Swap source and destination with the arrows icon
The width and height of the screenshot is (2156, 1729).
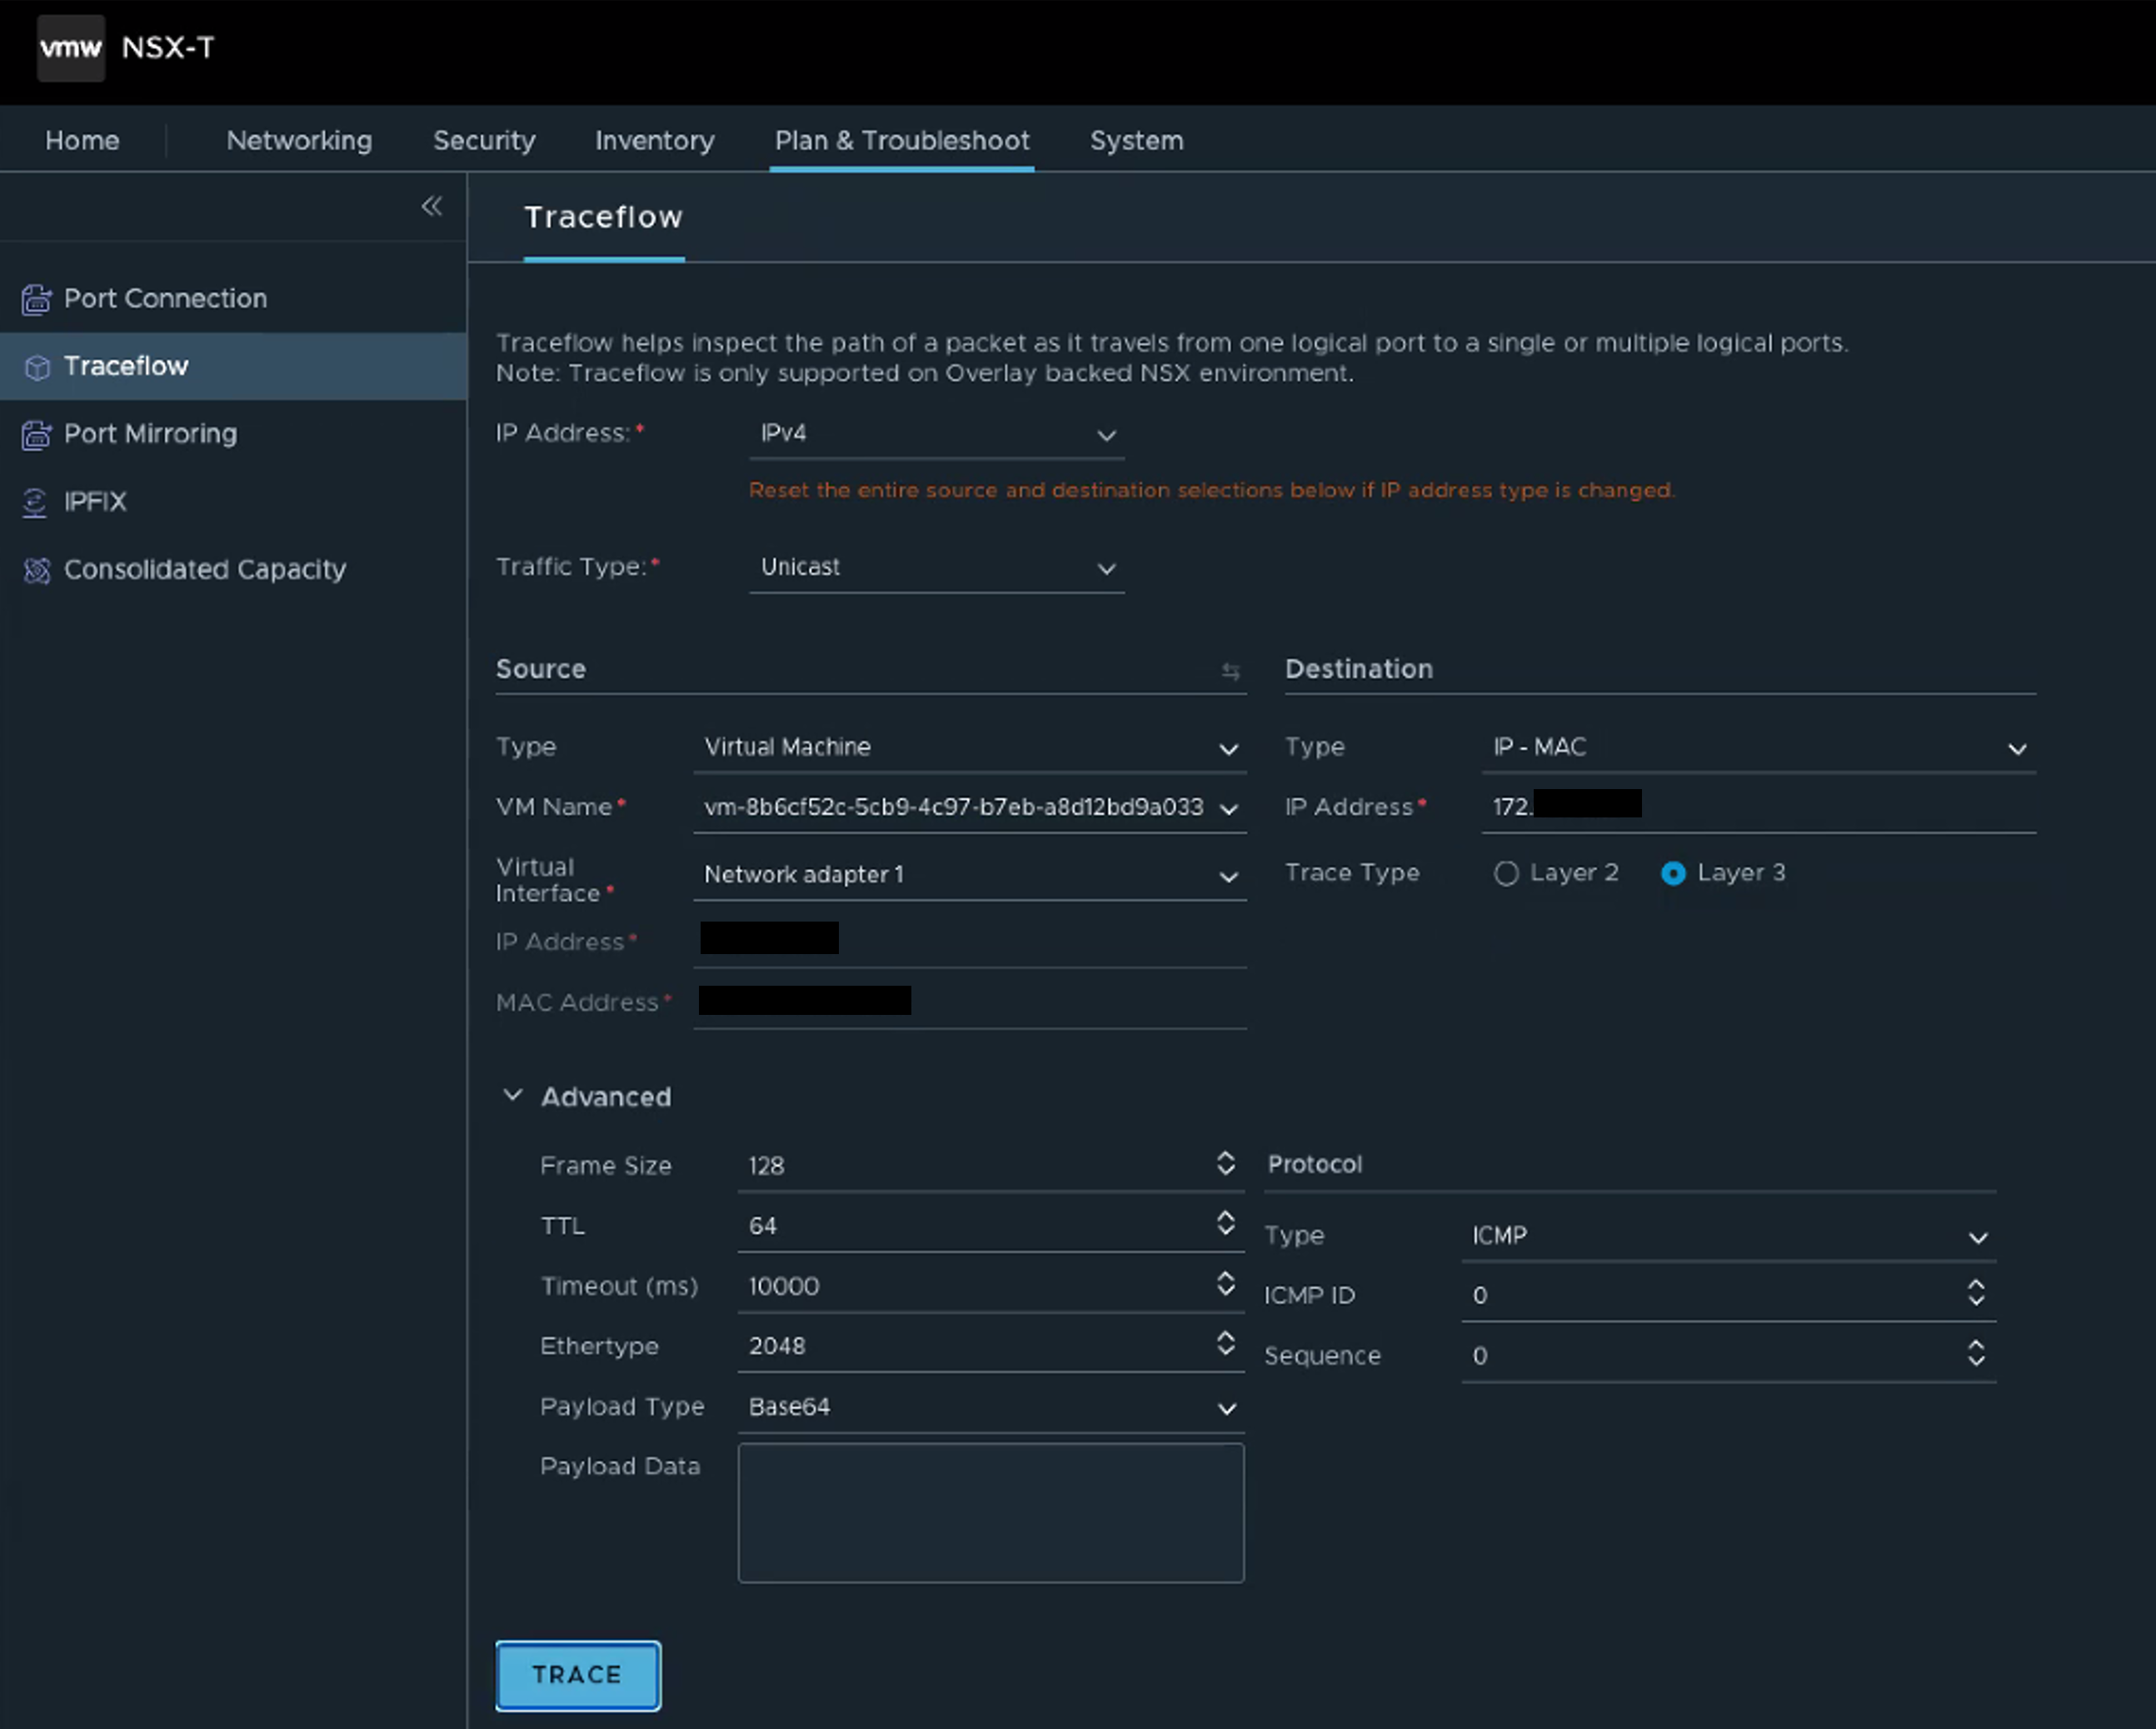coord(1231,671)
